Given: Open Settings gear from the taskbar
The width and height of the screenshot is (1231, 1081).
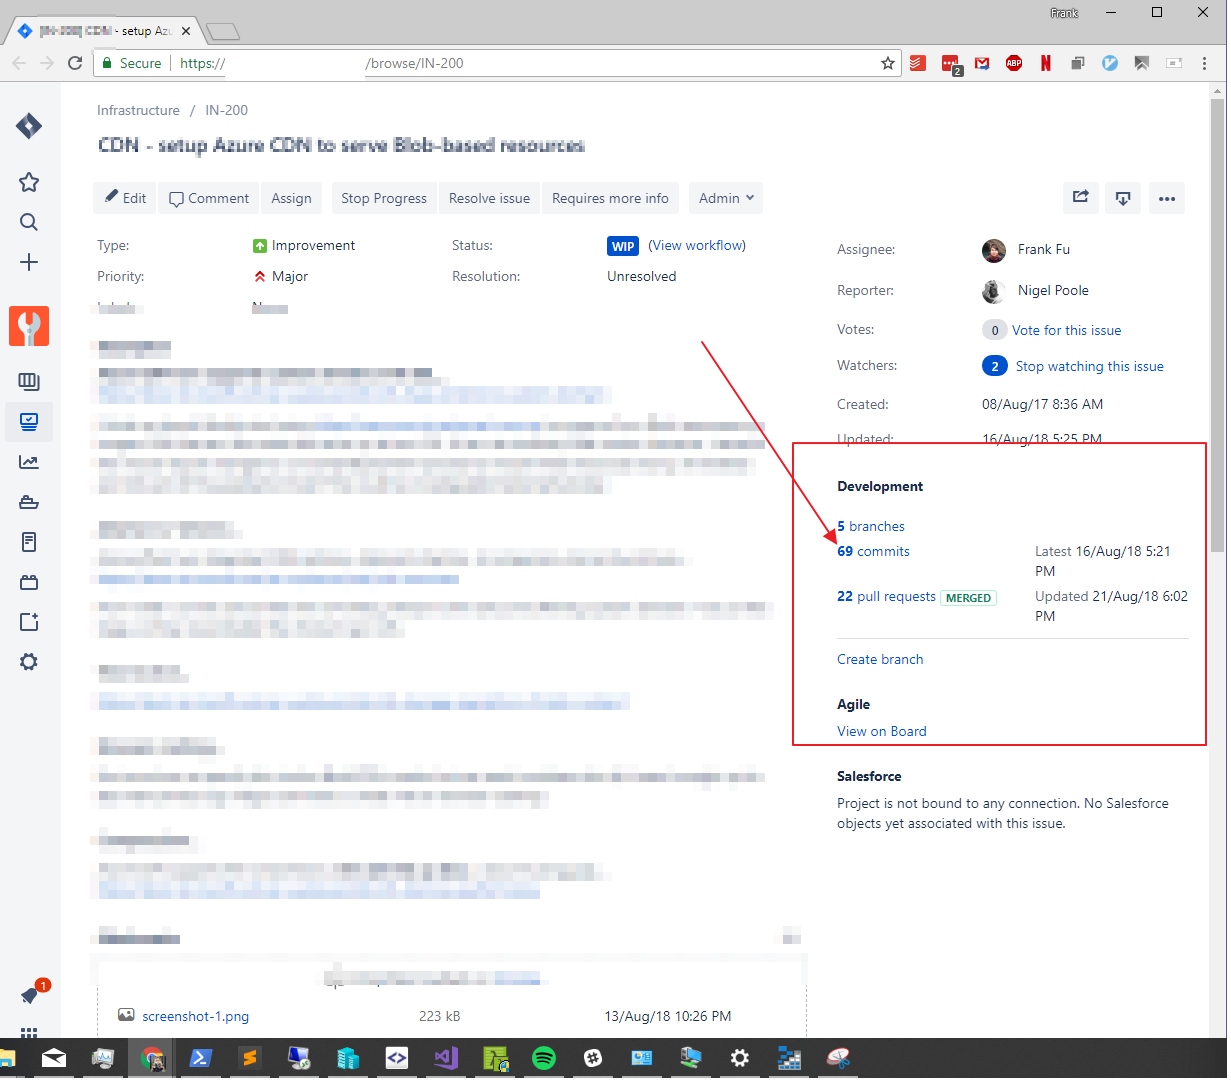Looking at the screenshot, I should tap(740, 1058).
